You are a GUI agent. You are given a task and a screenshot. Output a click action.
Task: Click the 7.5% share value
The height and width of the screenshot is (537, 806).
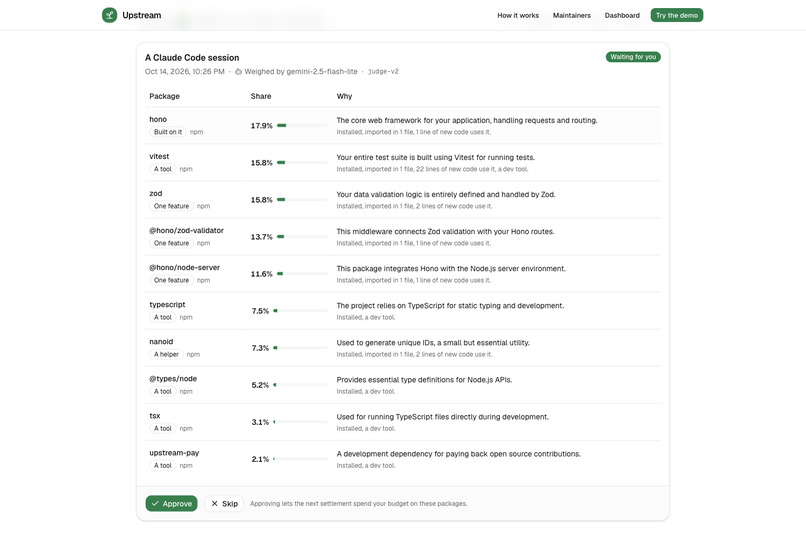pyautogui.click(x=260, y=311)
